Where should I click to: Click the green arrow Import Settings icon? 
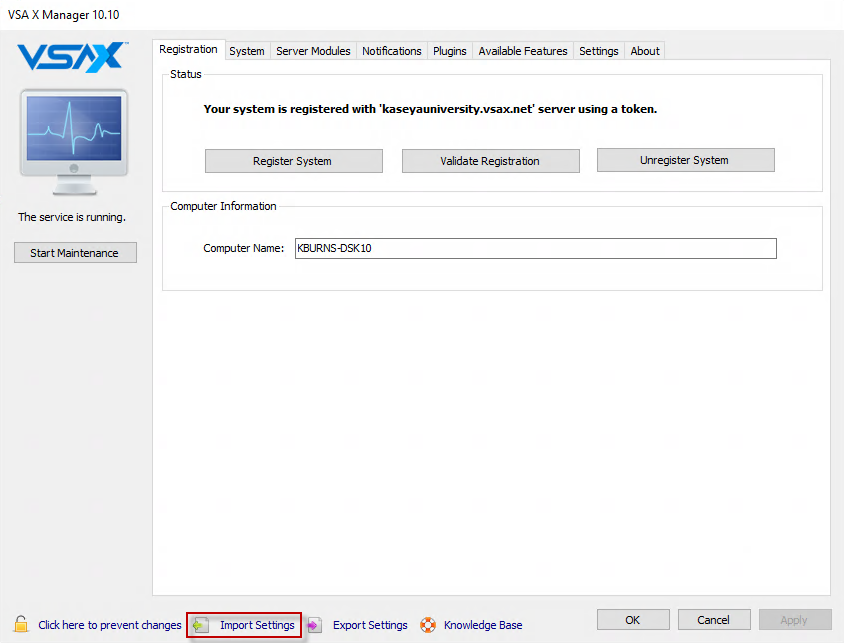coord(201,625)
